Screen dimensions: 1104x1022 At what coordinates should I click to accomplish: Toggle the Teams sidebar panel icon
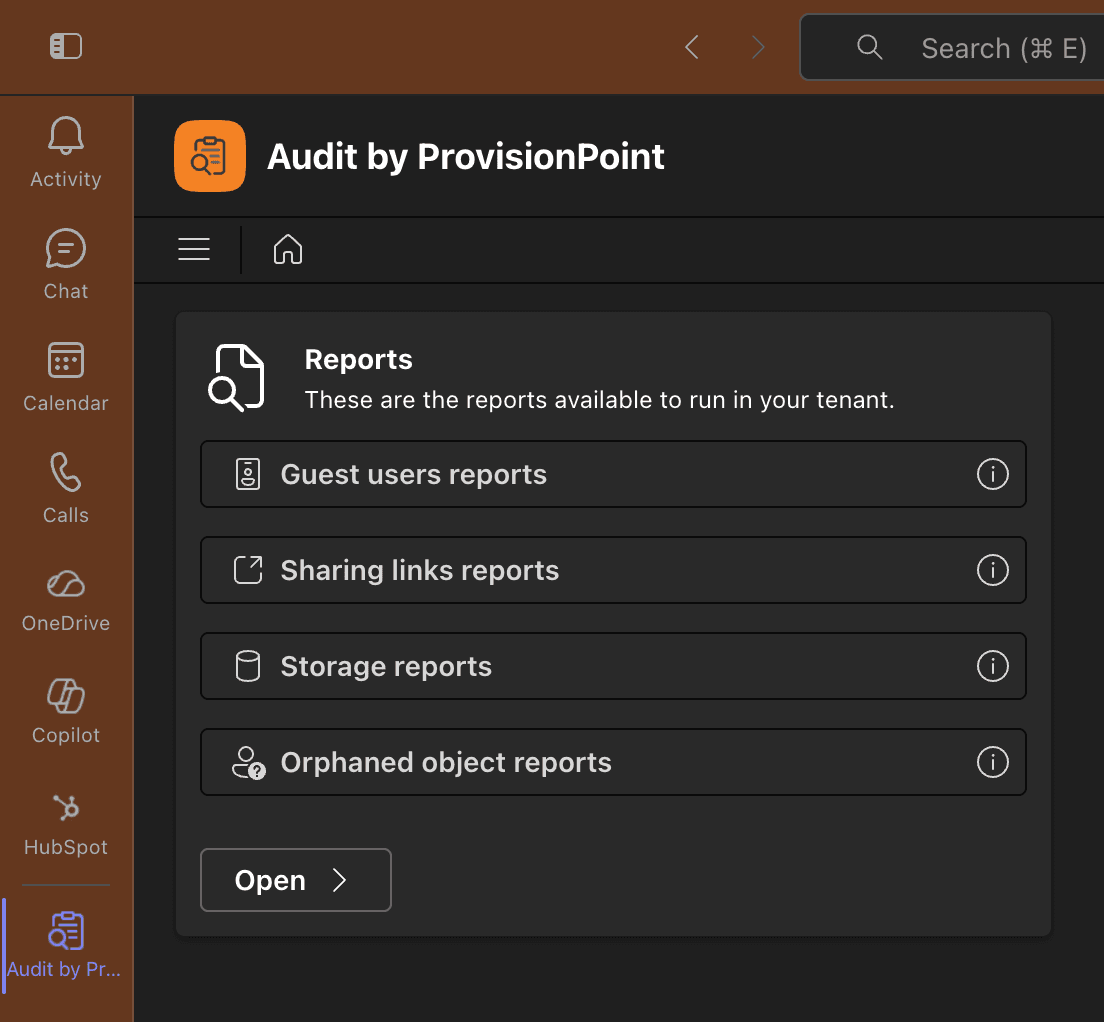point(65,46)
